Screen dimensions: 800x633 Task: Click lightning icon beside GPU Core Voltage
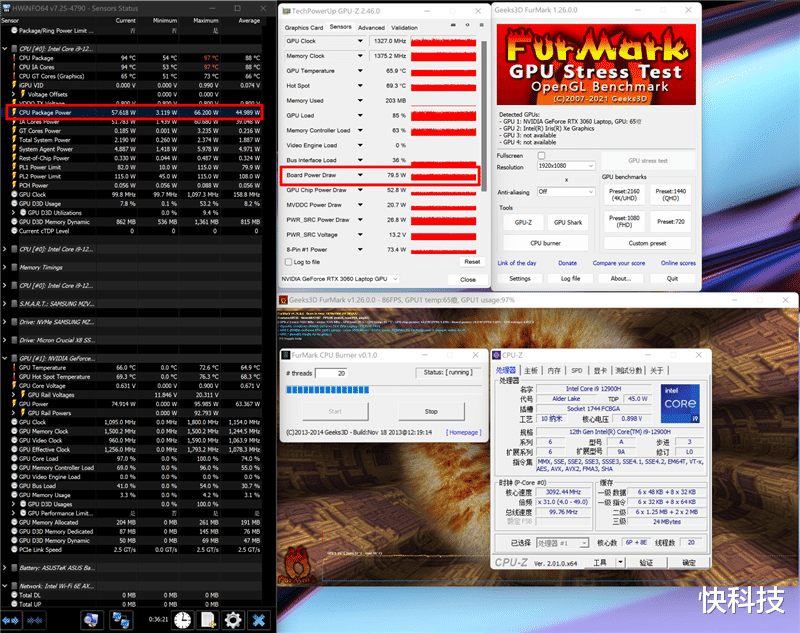point(14,386)
